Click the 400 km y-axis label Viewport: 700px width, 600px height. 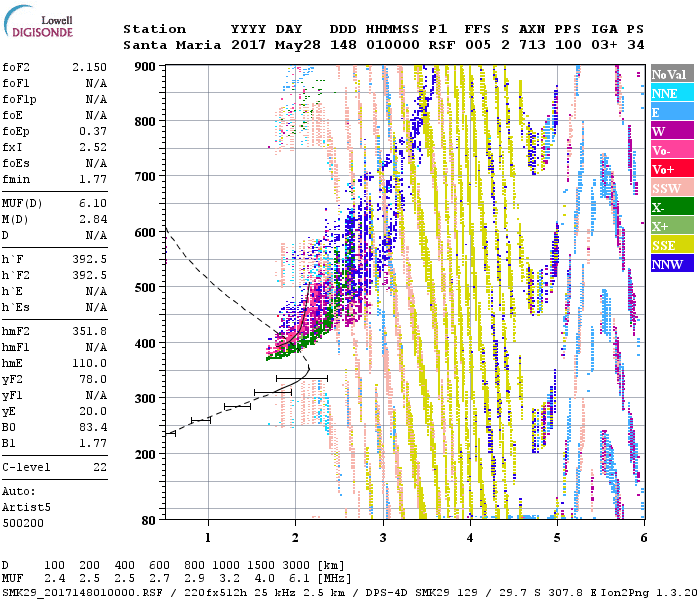[x=145, y=344]
